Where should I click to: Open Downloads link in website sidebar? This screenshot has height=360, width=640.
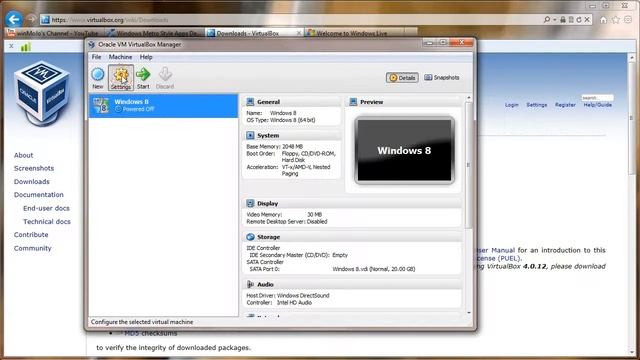31,182
